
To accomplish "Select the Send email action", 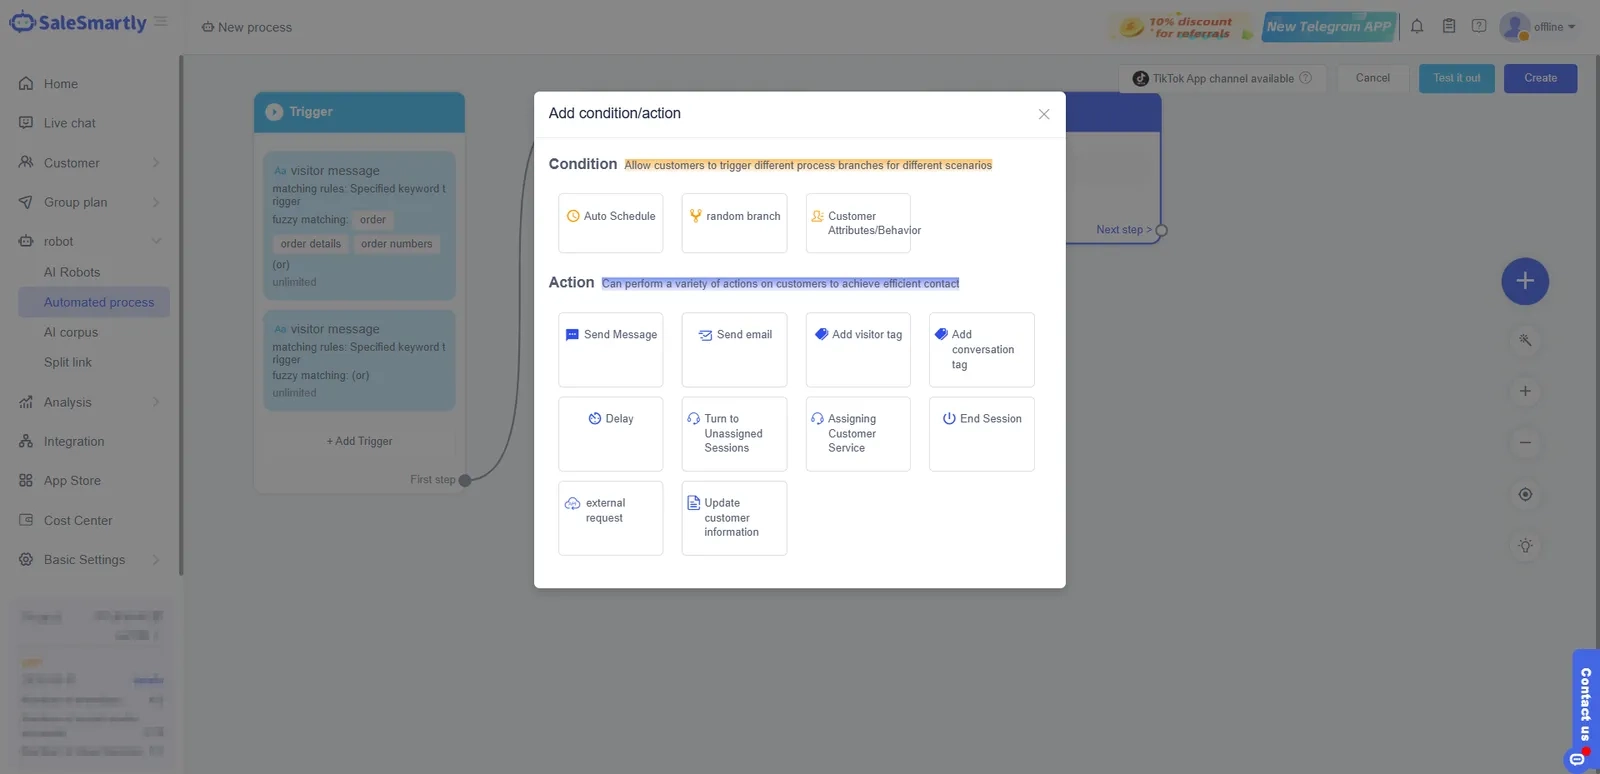I will point(734,350).
